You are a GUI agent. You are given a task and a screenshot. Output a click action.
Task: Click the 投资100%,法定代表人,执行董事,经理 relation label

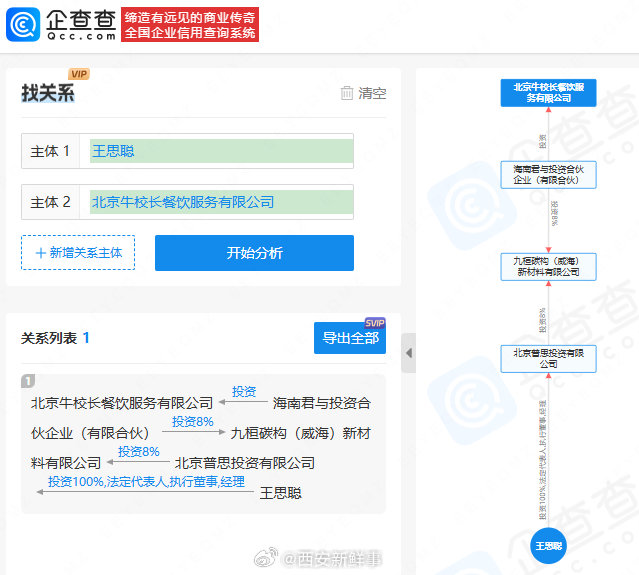[x=146, y=482]
